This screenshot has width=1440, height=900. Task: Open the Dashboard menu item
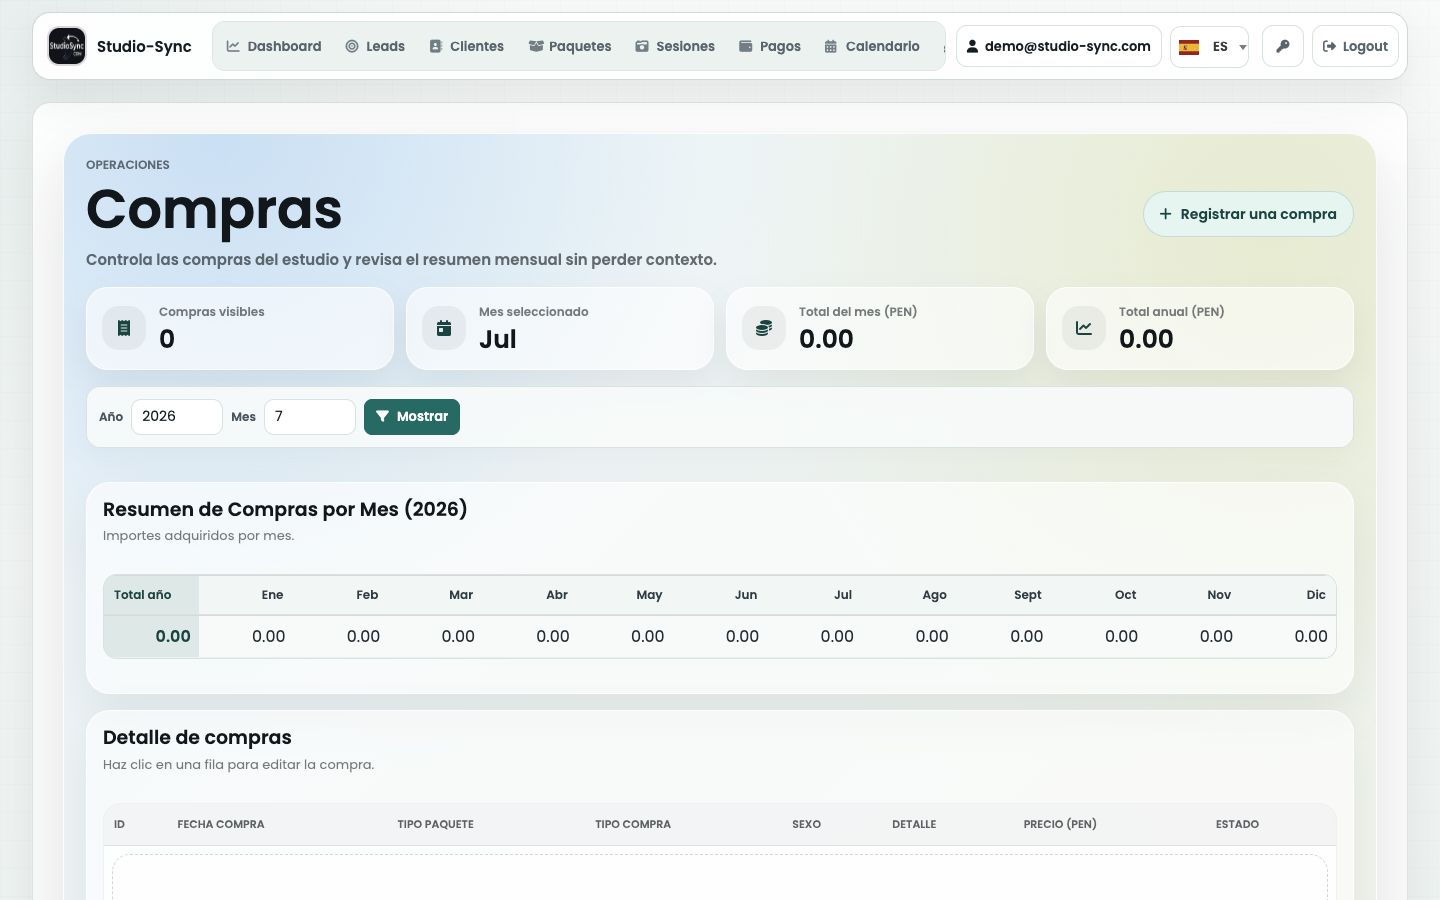coord(274,46)
